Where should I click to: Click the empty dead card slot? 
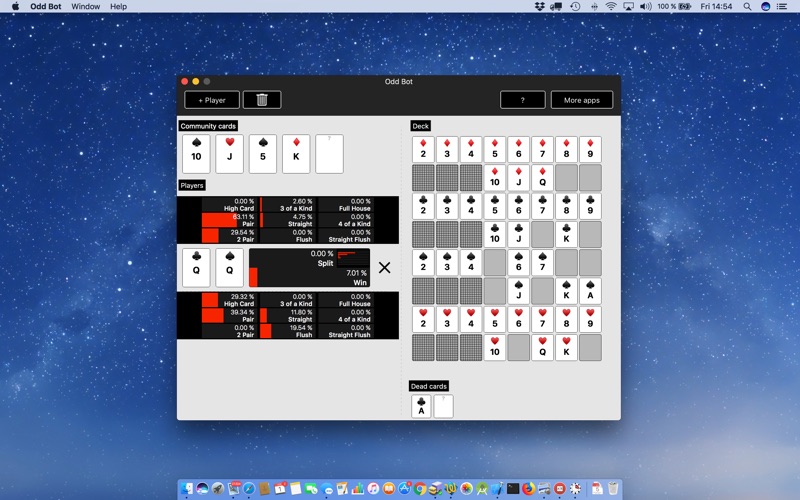pyautogui.click(x=443, y=407)
